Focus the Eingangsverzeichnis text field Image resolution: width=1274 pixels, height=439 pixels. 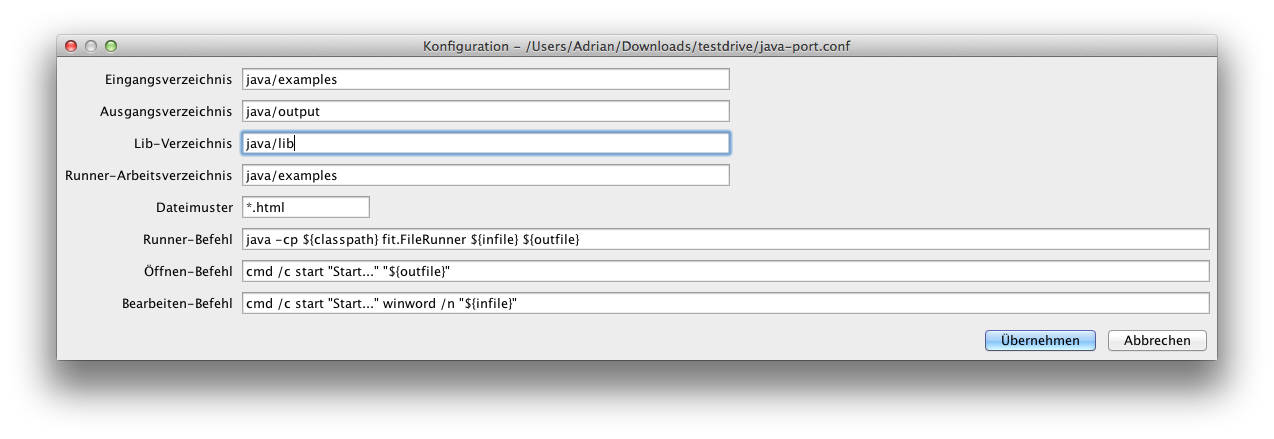click(x=486, y=79)
